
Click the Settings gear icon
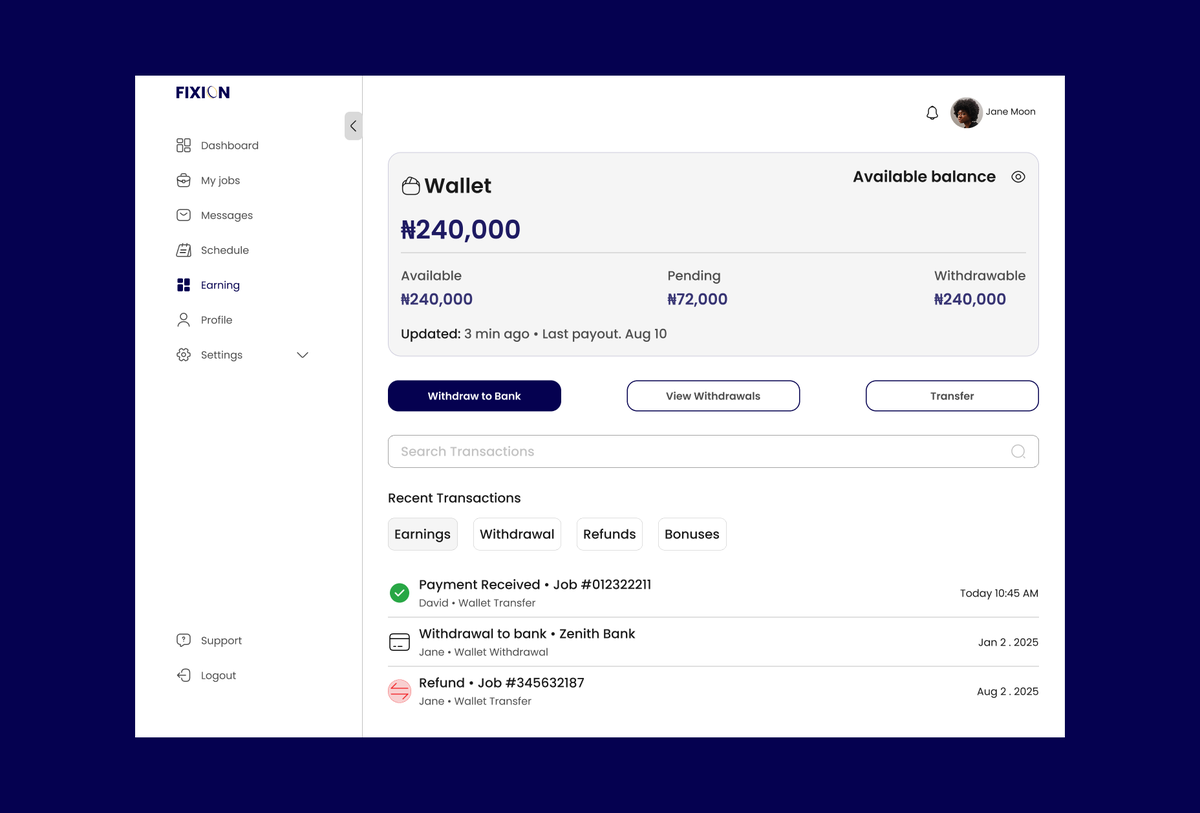click(183, 355)
